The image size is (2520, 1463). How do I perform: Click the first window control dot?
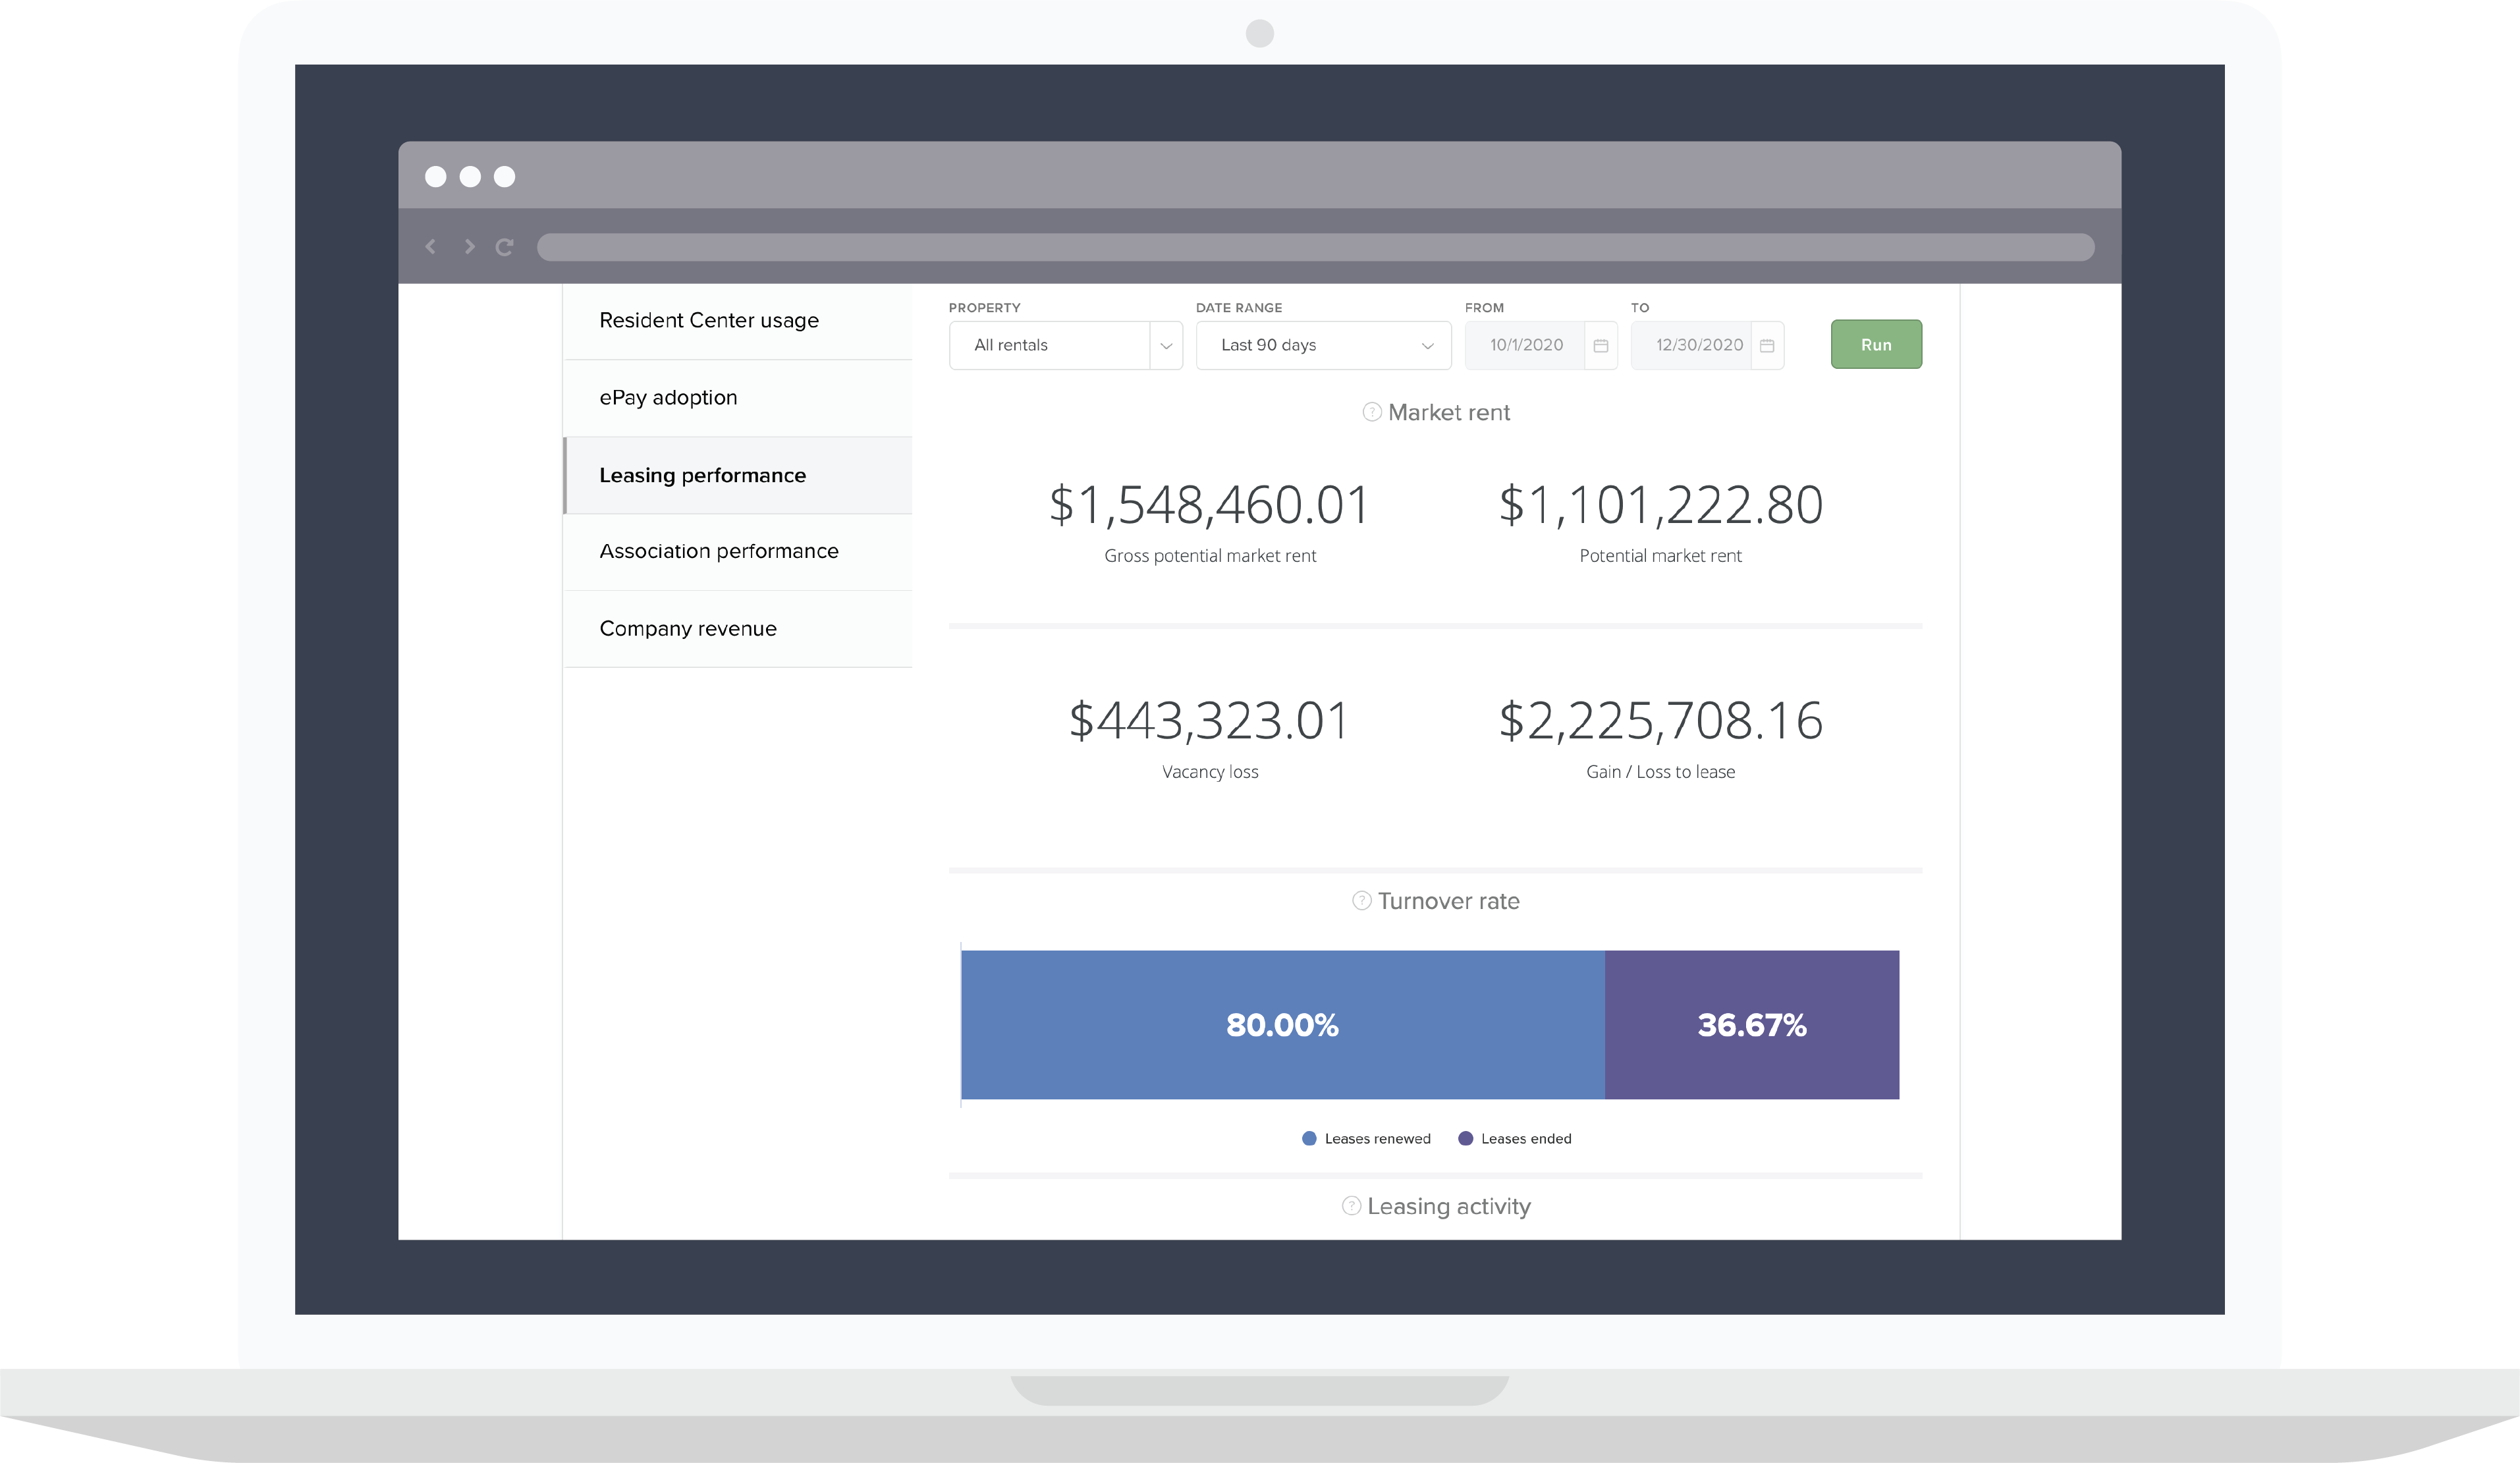pyautogui.click(x=435, y=177)
